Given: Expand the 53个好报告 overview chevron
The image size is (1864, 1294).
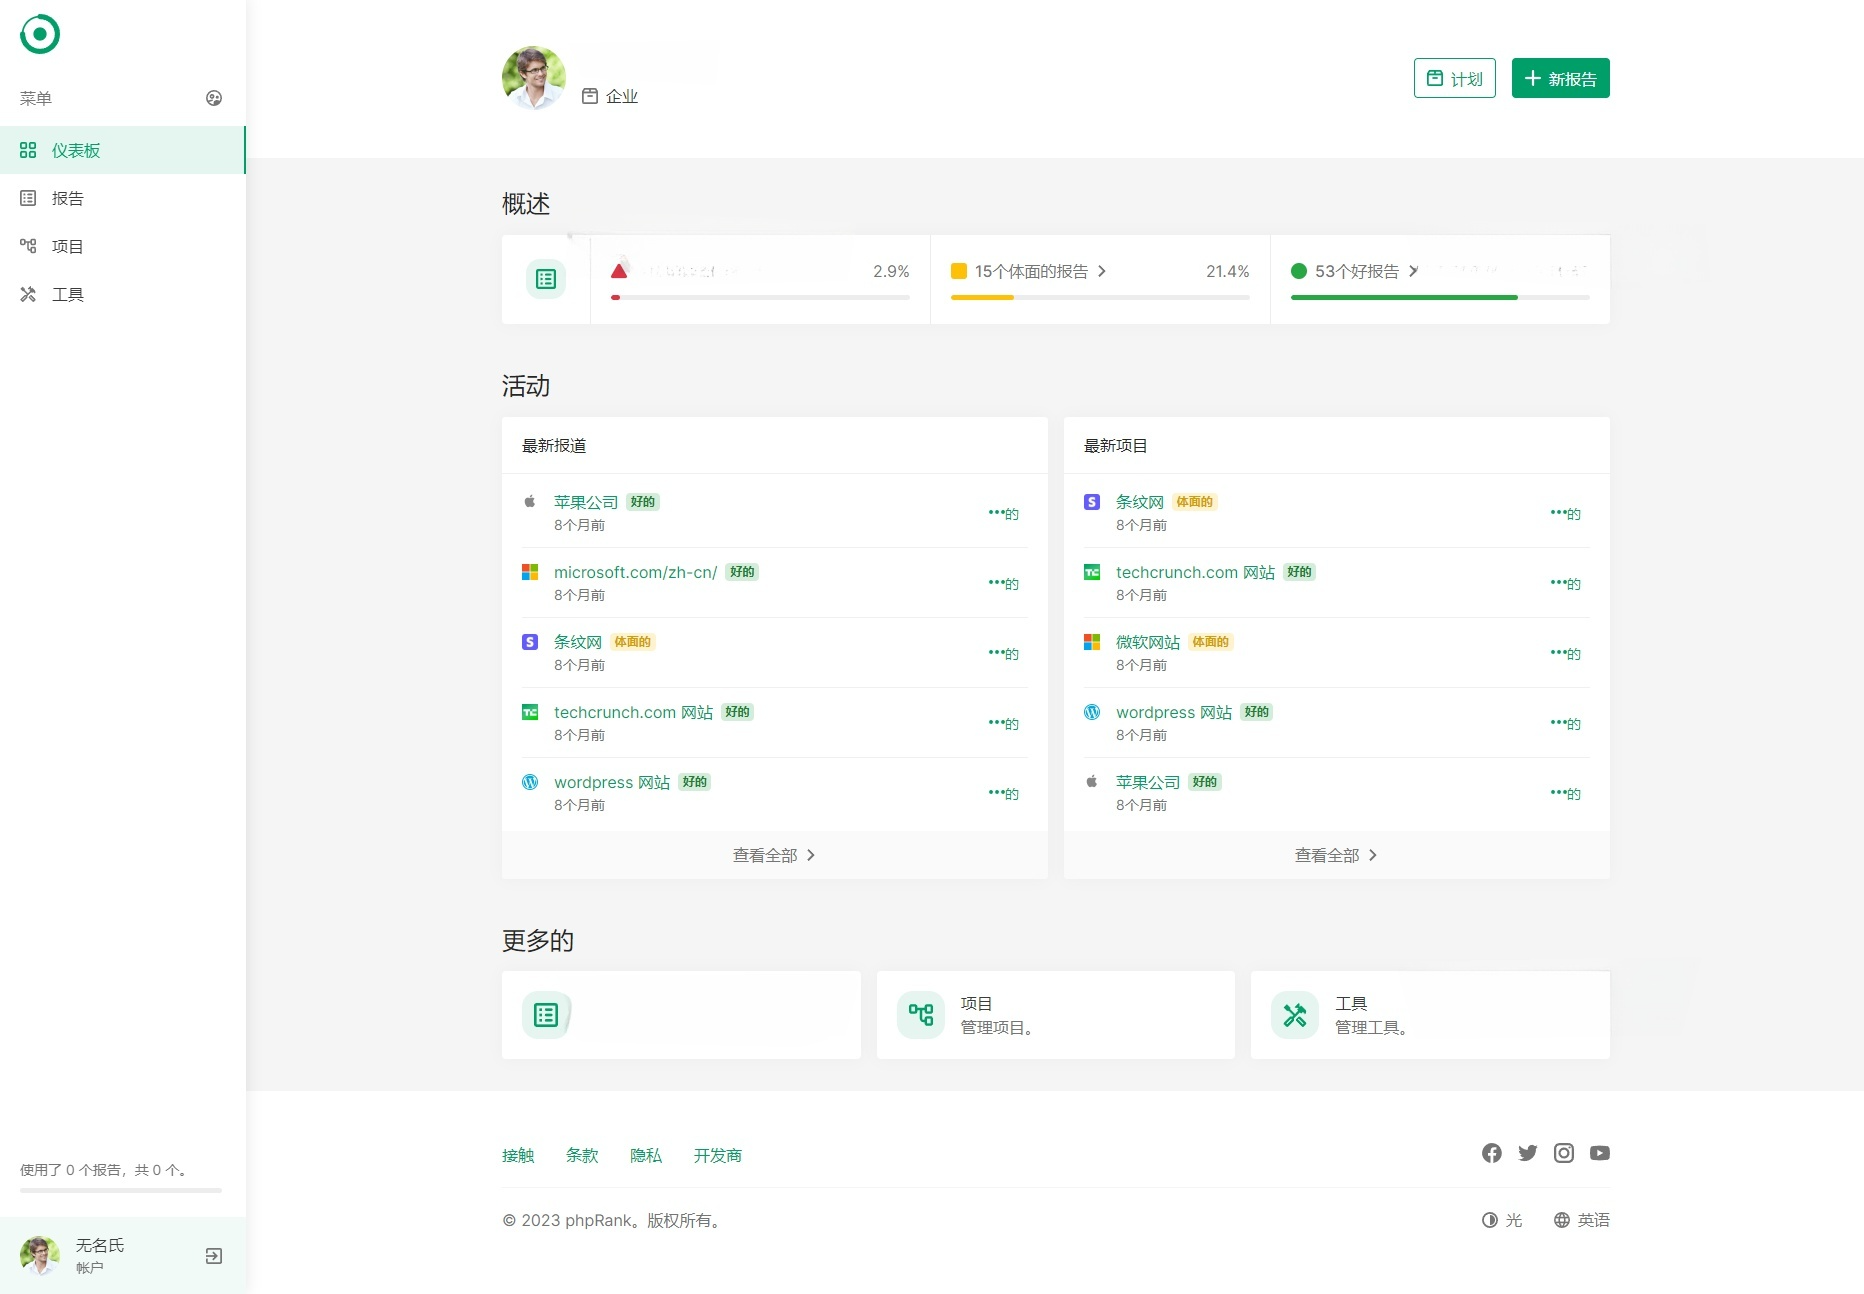Looking at the screenshot, I should (1414, 271).
